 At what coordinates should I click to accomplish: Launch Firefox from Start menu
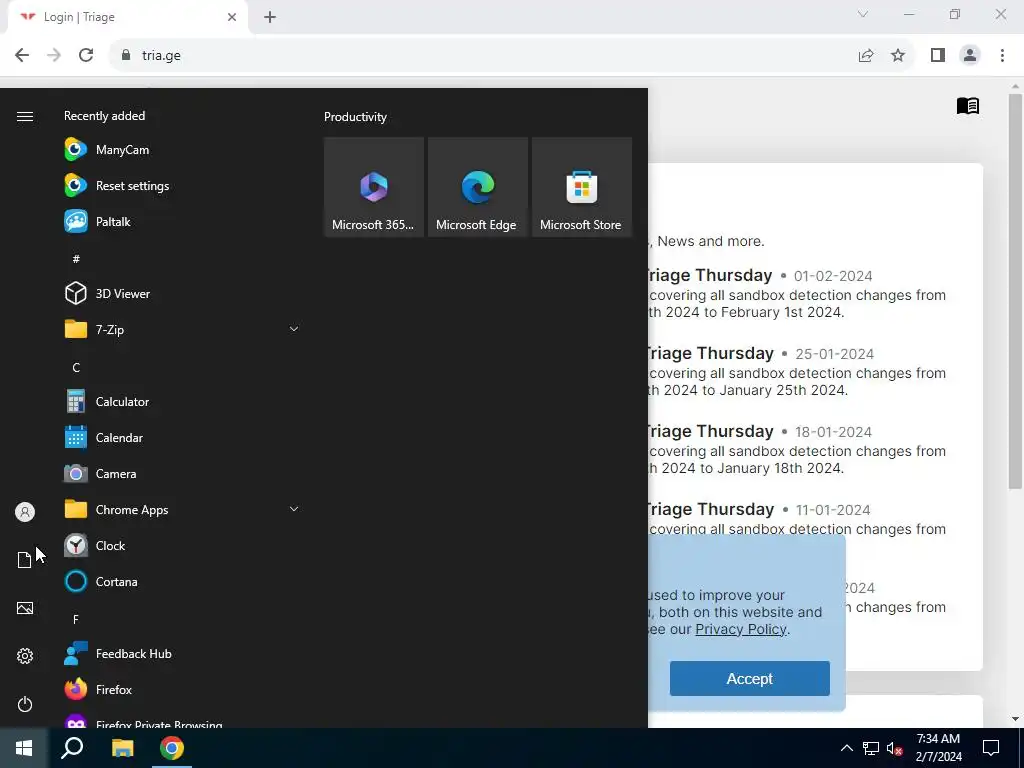(182, 690)
